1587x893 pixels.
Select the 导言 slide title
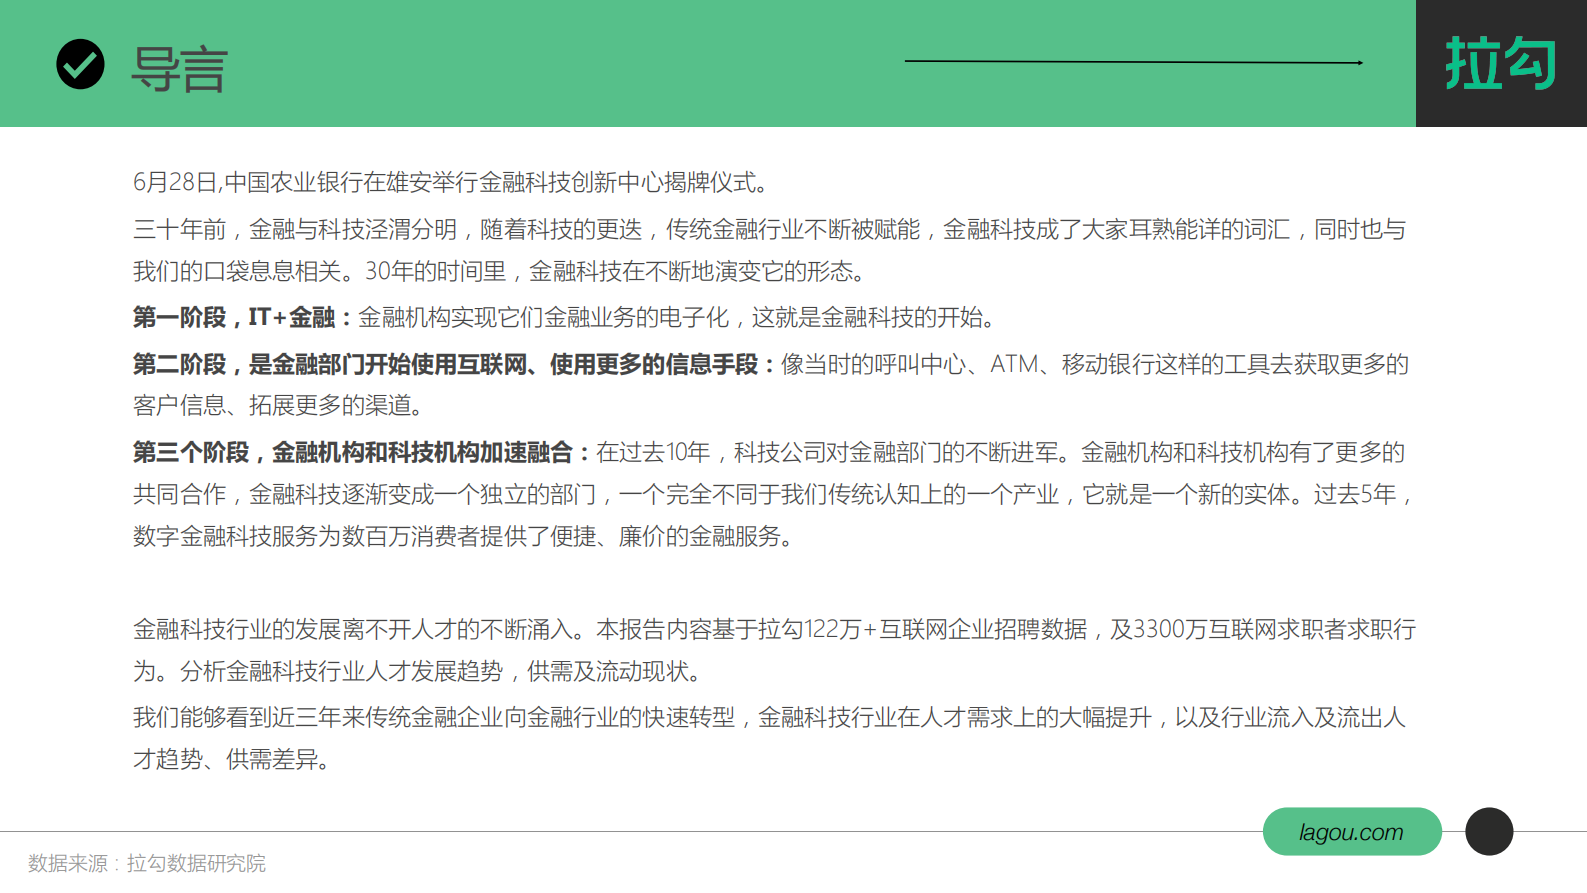pos(180,70)
